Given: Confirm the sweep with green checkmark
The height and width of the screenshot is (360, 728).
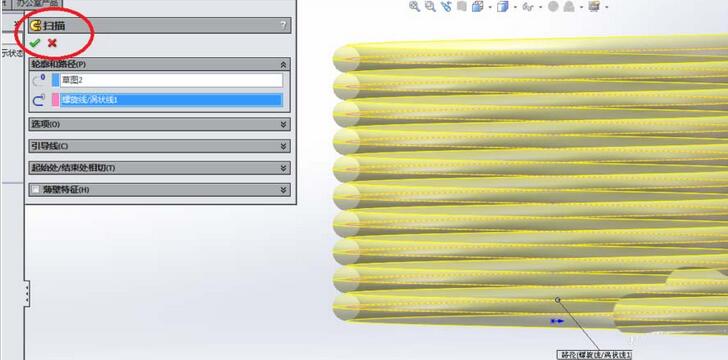Looking at the screenshot, I should tap(35, 43).
